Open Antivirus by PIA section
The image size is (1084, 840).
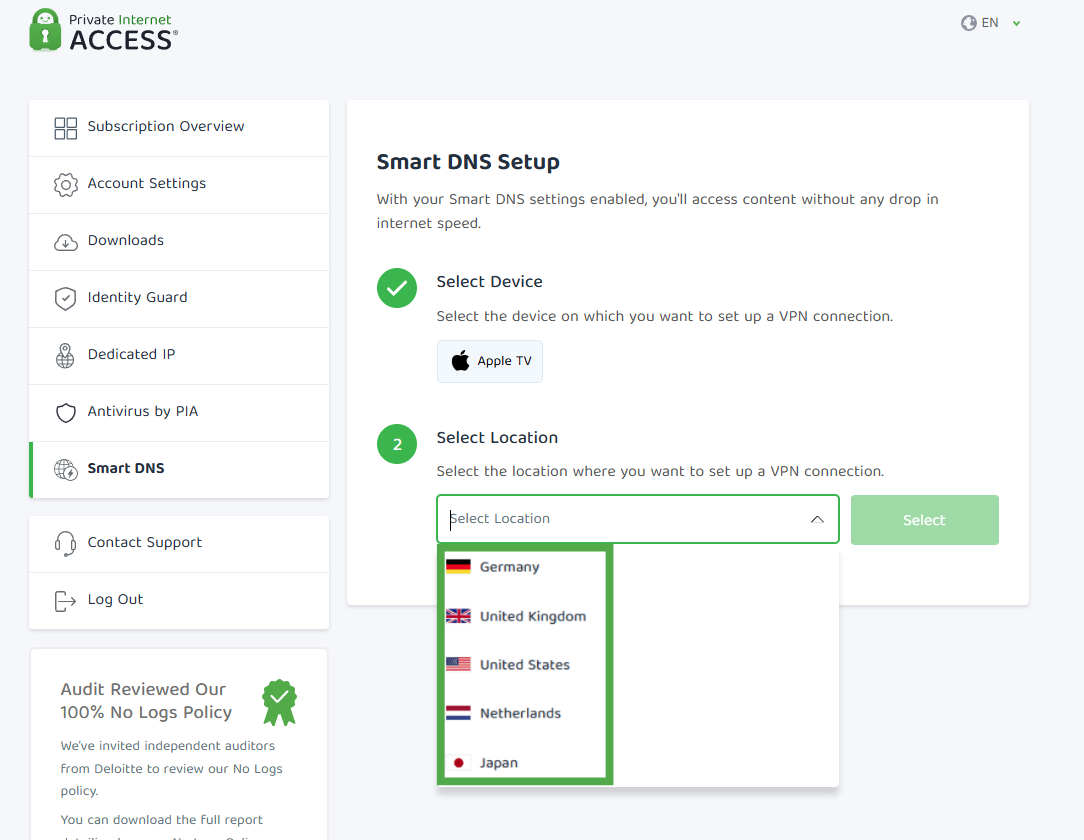179,413
